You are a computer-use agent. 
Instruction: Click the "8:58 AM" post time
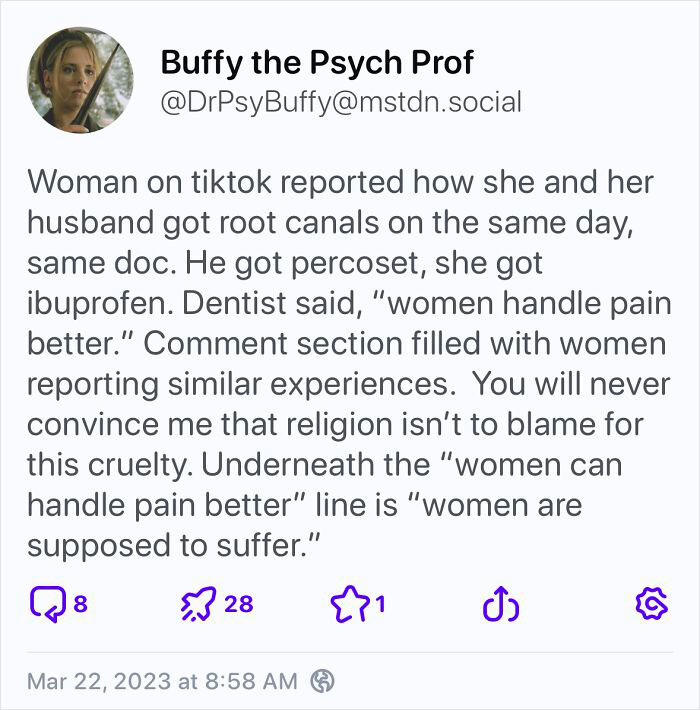click(251, 681)
